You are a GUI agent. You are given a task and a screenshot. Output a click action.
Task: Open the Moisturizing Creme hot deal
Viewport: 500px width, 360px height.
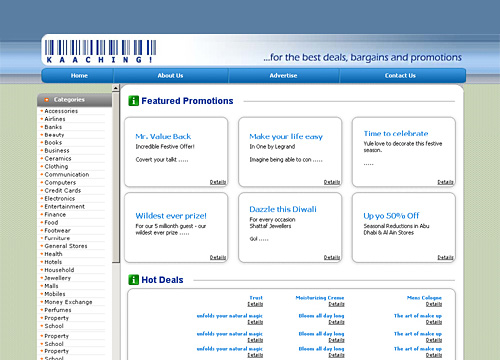click(320, 298)
